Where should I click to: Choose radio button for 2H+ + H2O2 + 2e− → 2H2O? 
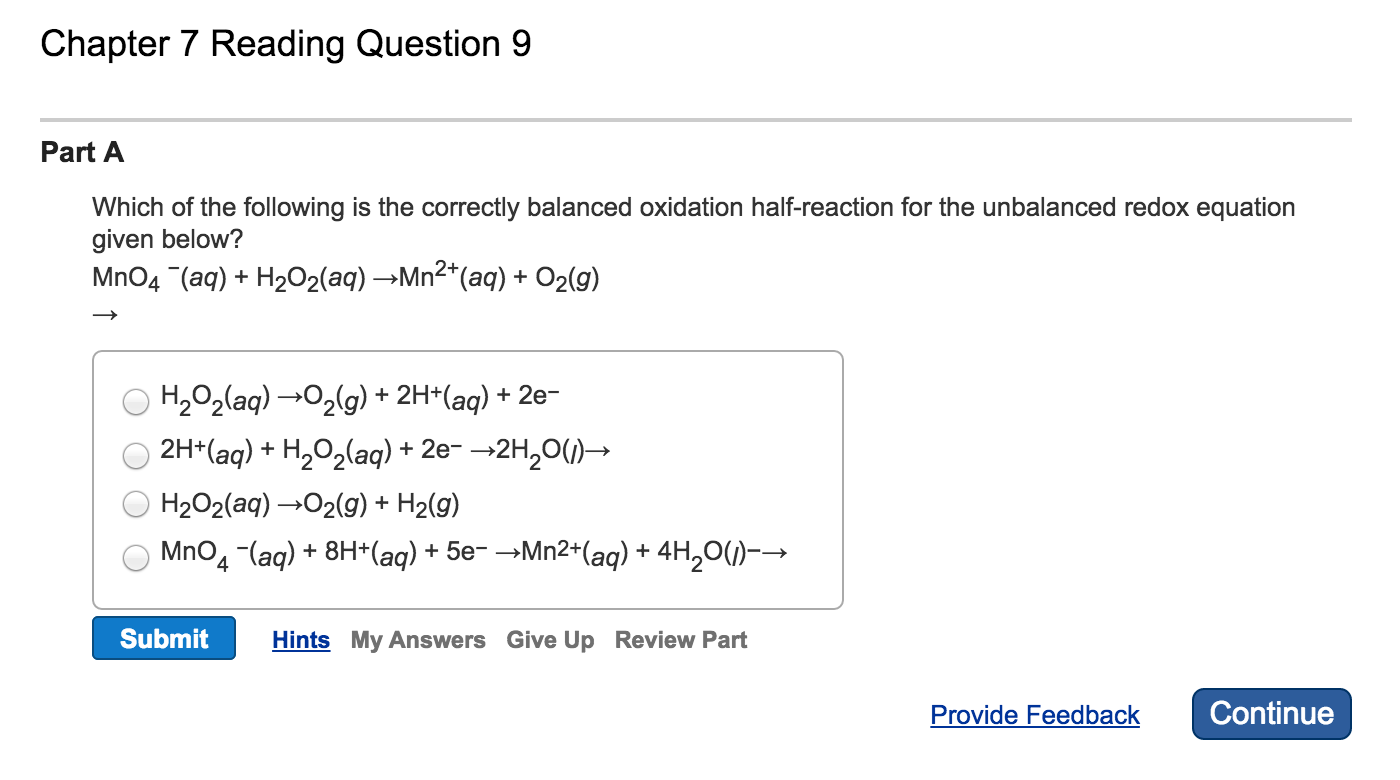[135, 455]
